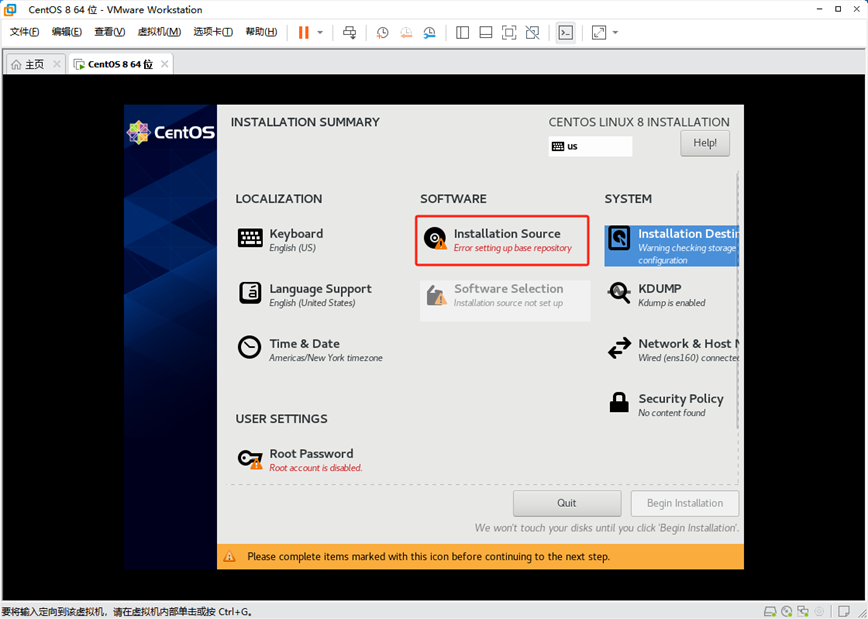868x619 pixels.
Task: Click the Time & Date clock icon
Action: [x=249, y=348]
